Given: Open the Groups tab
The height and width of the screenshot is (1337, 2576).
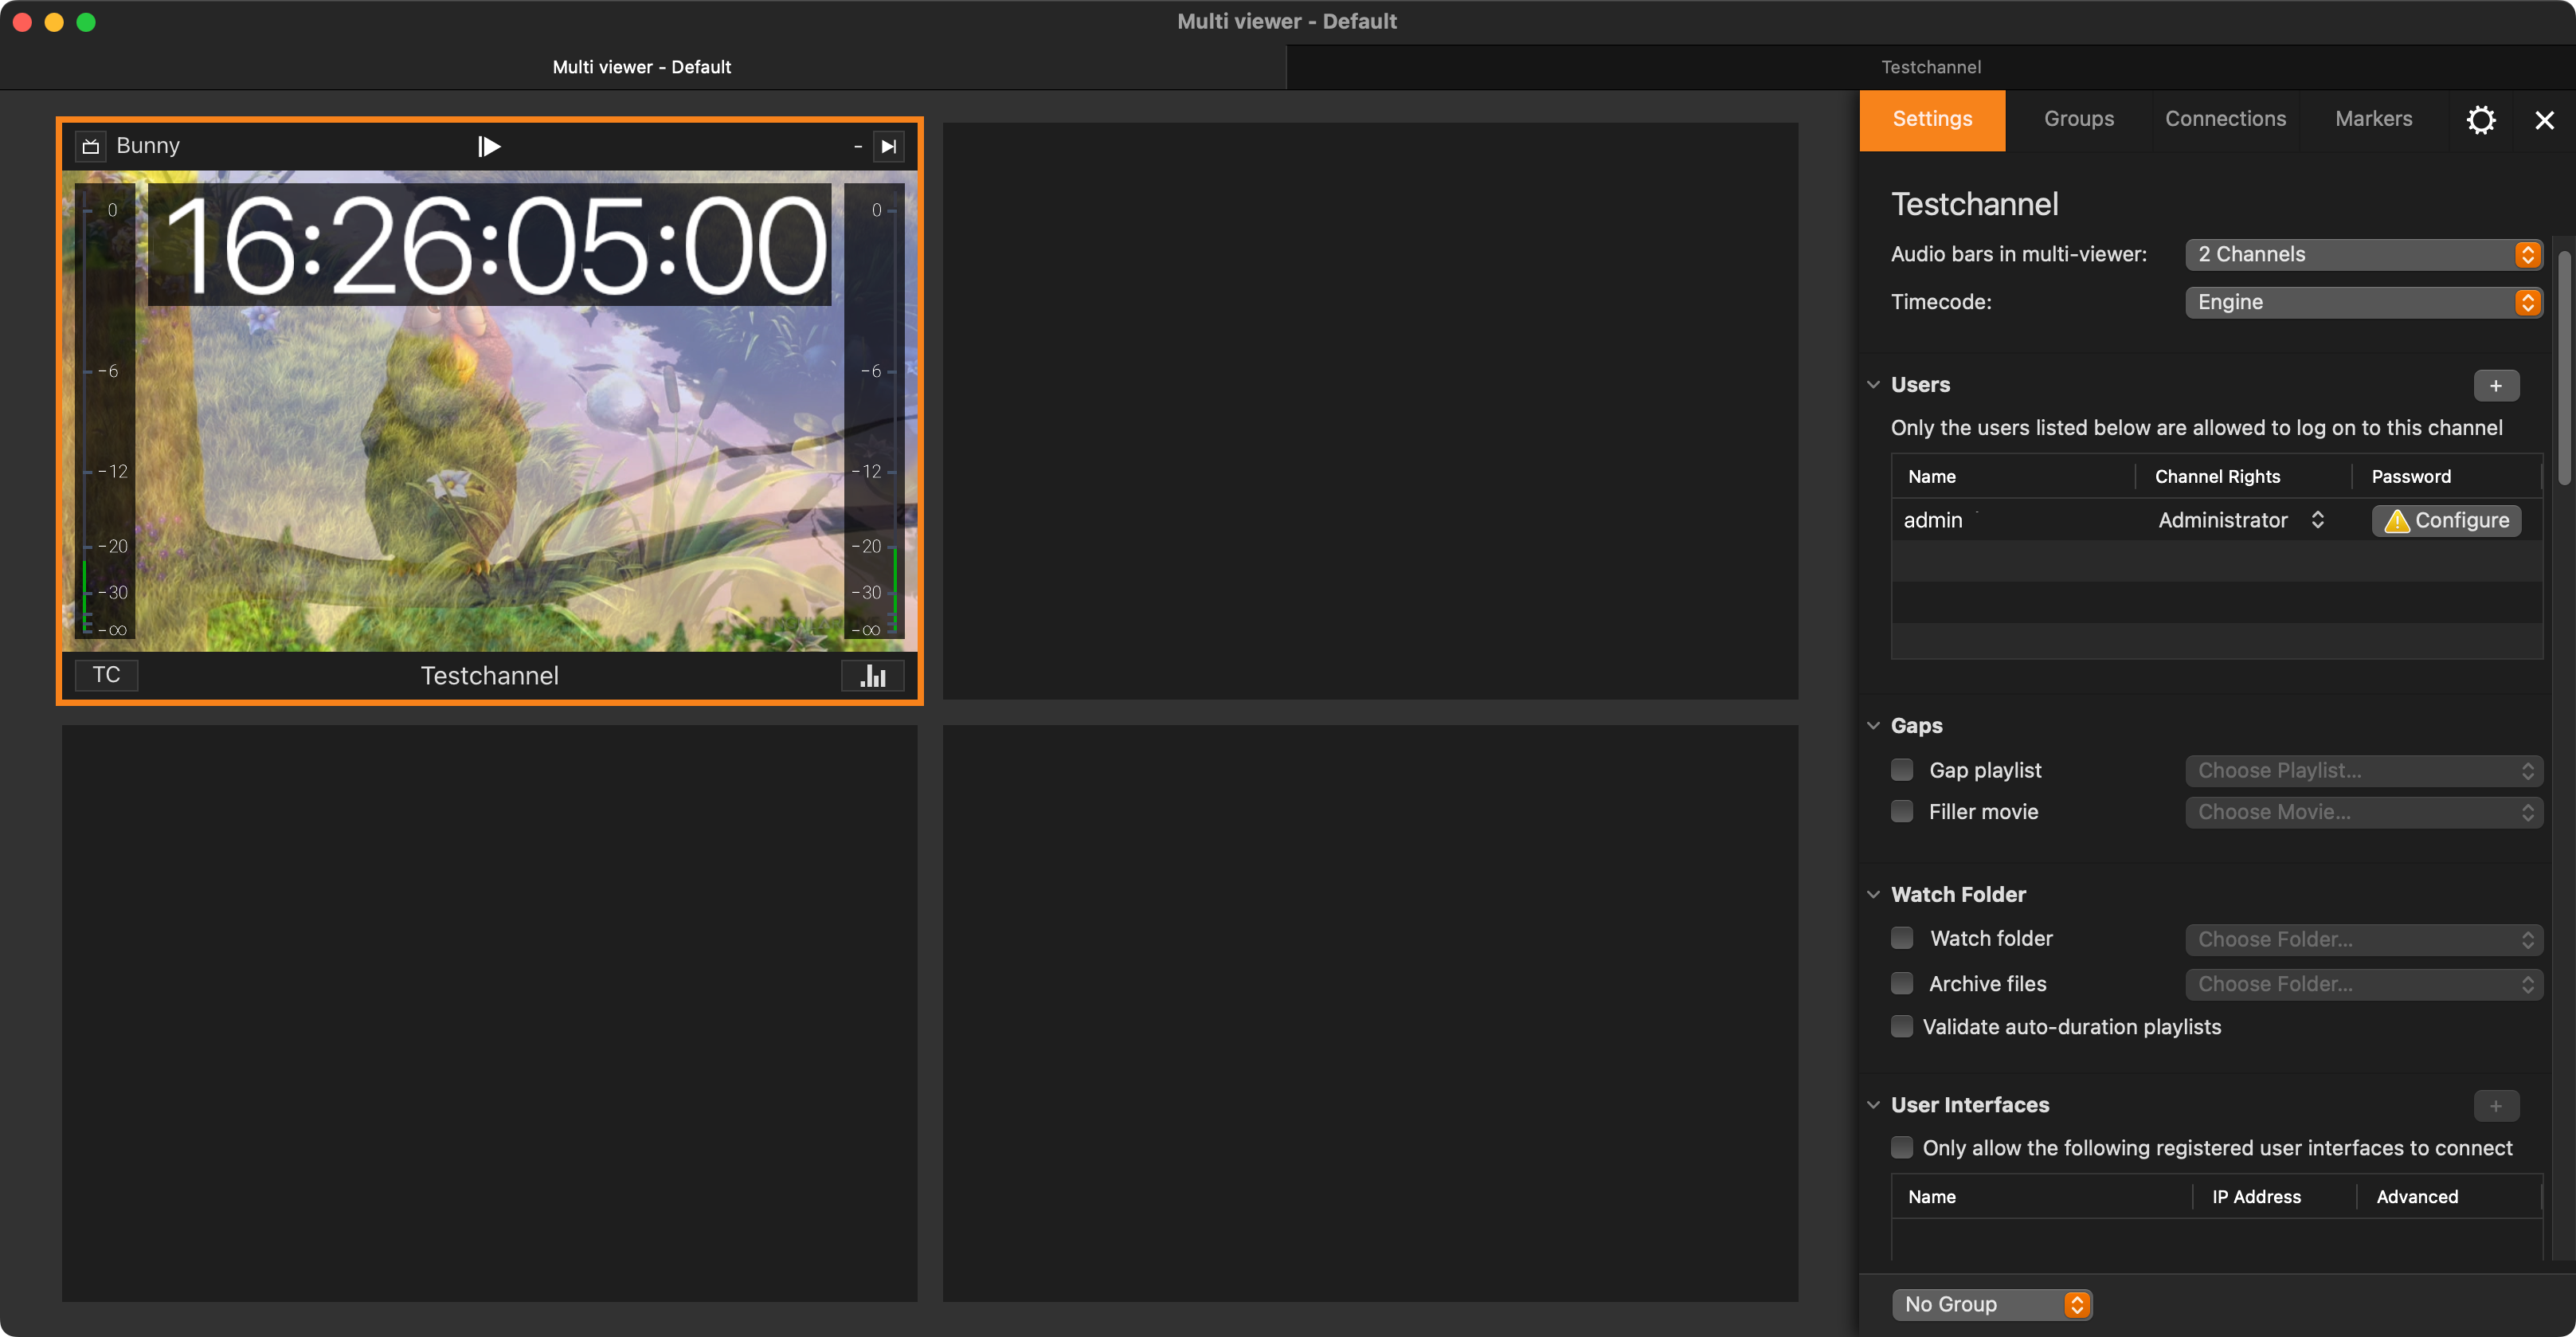Looking at the screenshot, I should (2079, 120).
